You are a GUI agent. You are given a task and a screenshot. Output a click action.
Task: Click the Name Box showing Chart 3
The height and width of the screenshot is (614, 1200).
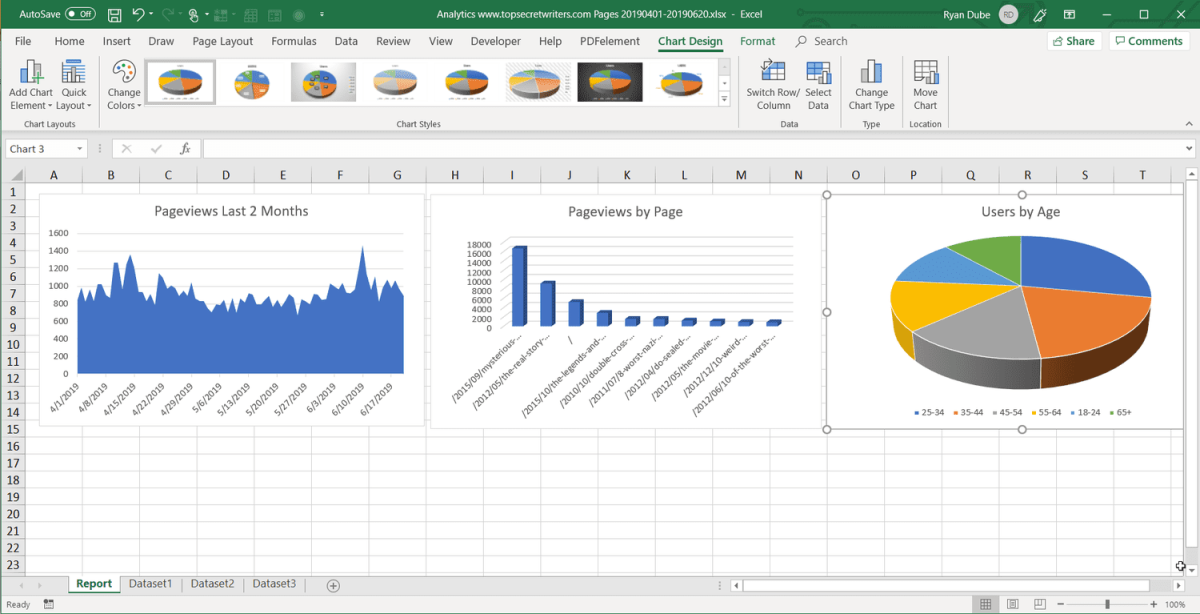(x=40, y=149)
